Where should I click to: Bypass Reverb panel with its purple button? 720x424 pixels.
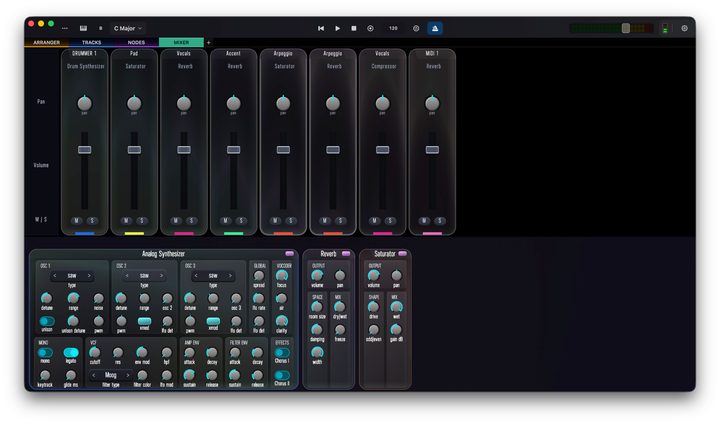pyautogui.click(x=346, y=254)
